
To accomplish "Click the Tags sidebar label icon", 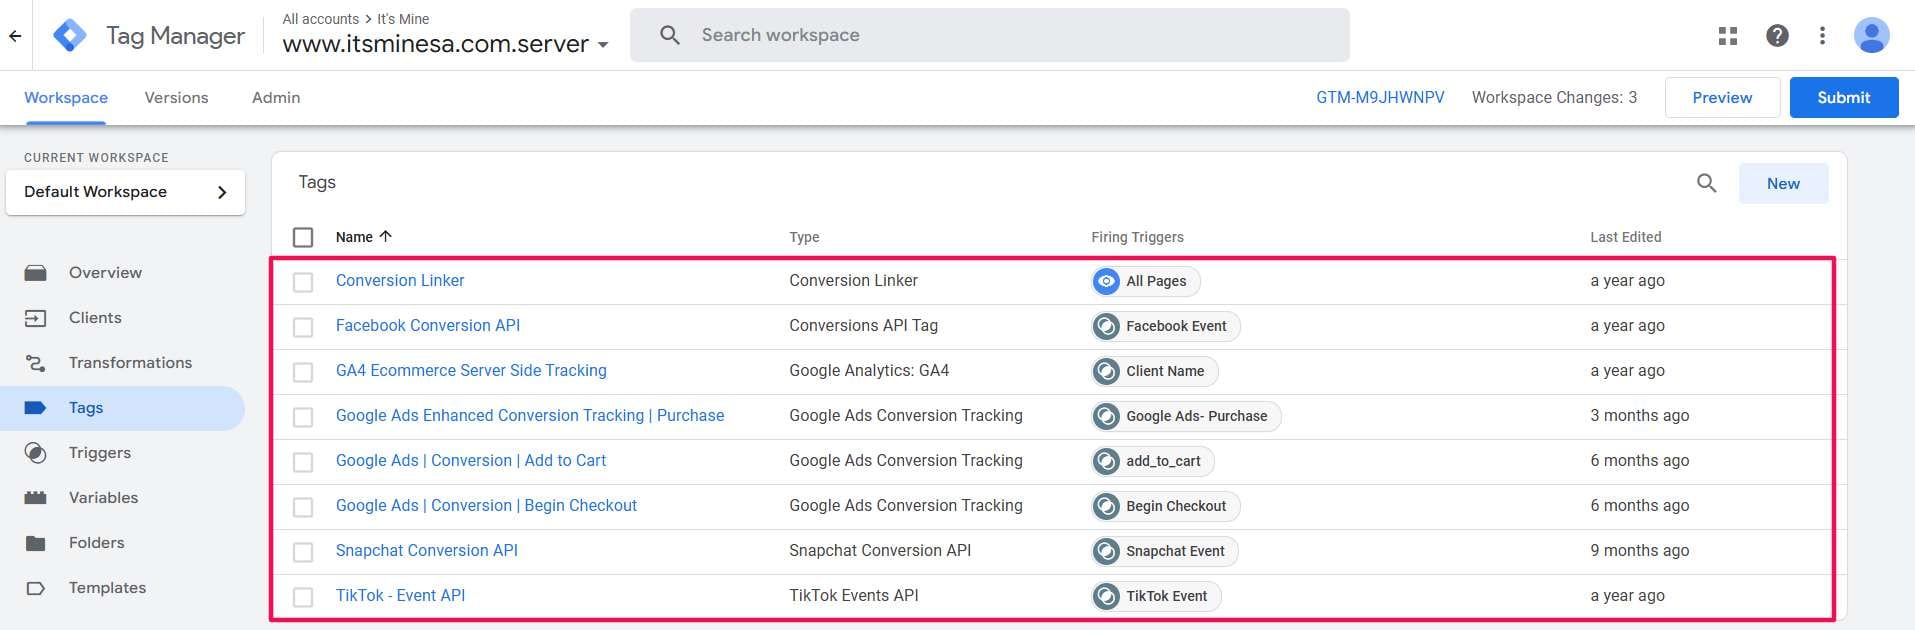I will tap(36, 408).
